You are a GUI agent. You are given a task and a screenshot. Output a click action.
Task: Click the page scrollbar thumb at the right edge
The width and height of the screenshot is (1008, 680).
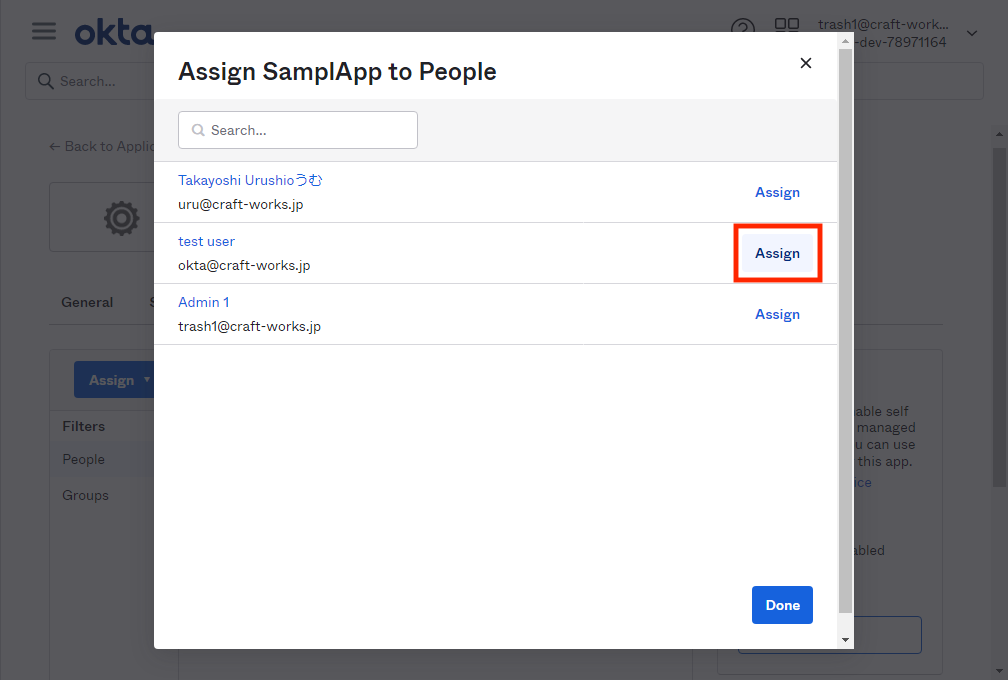[x=999, y=318]
